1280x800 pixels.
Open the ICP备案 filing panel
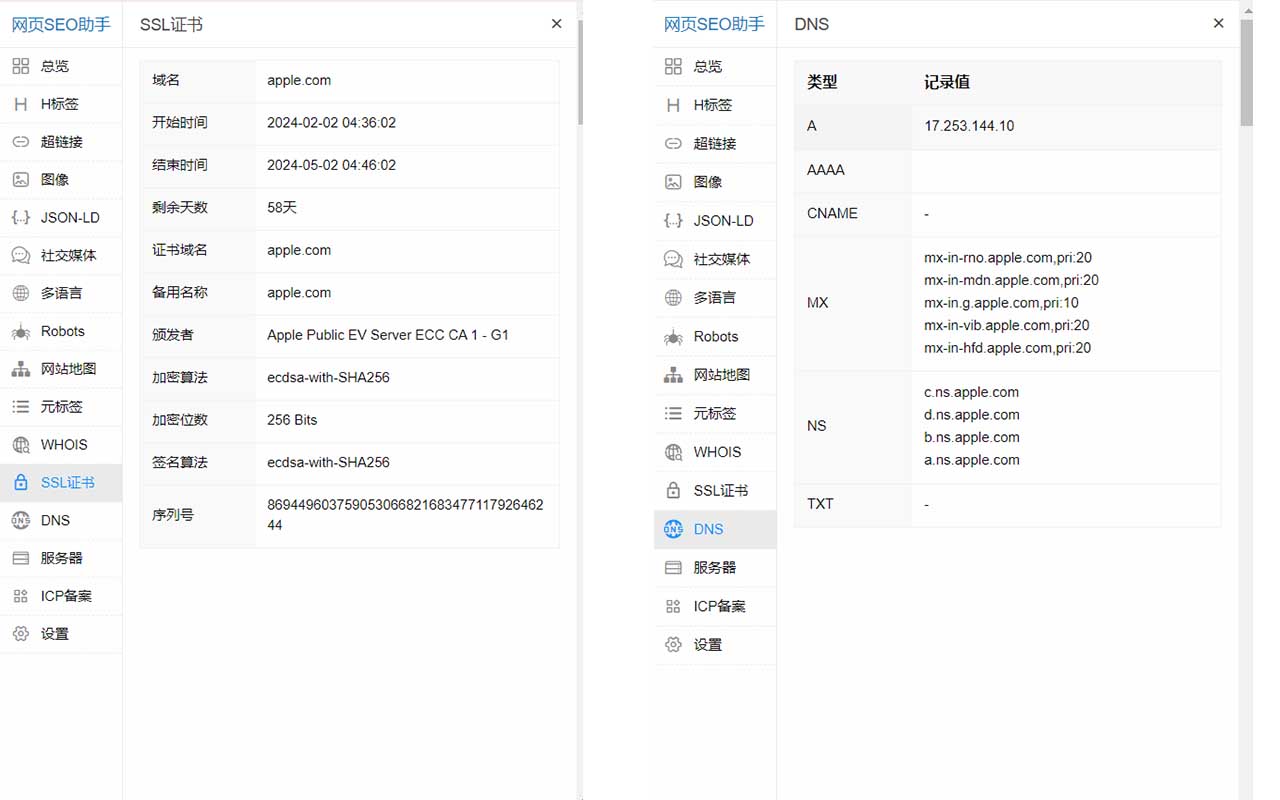[x=62, y=595]
